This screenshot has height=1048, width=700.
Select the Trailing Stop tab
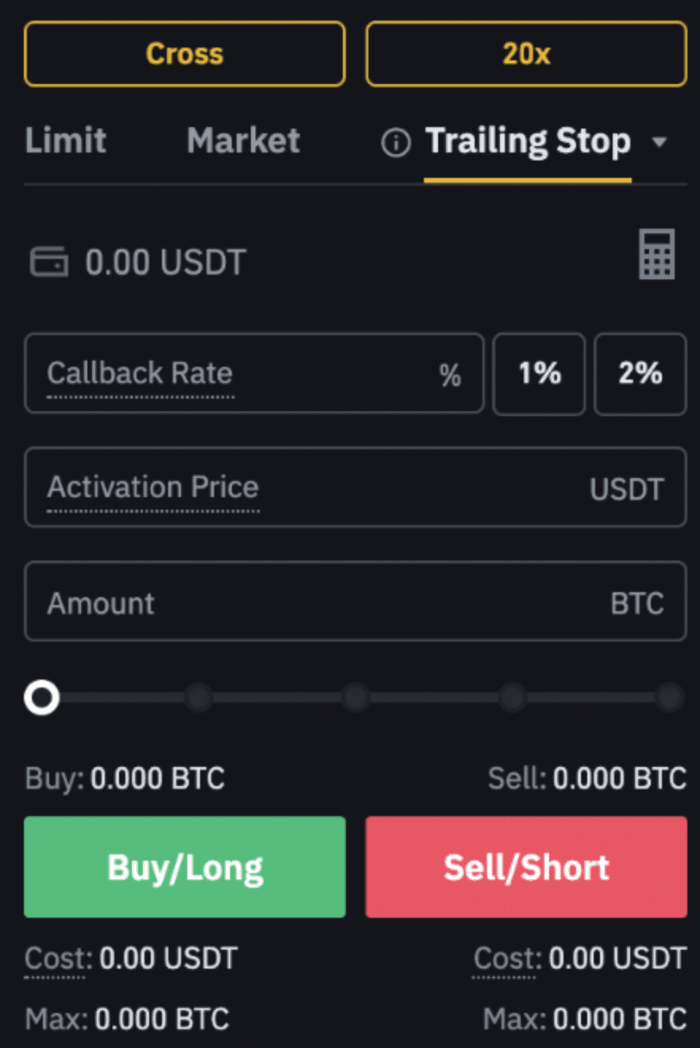(528, 142)
